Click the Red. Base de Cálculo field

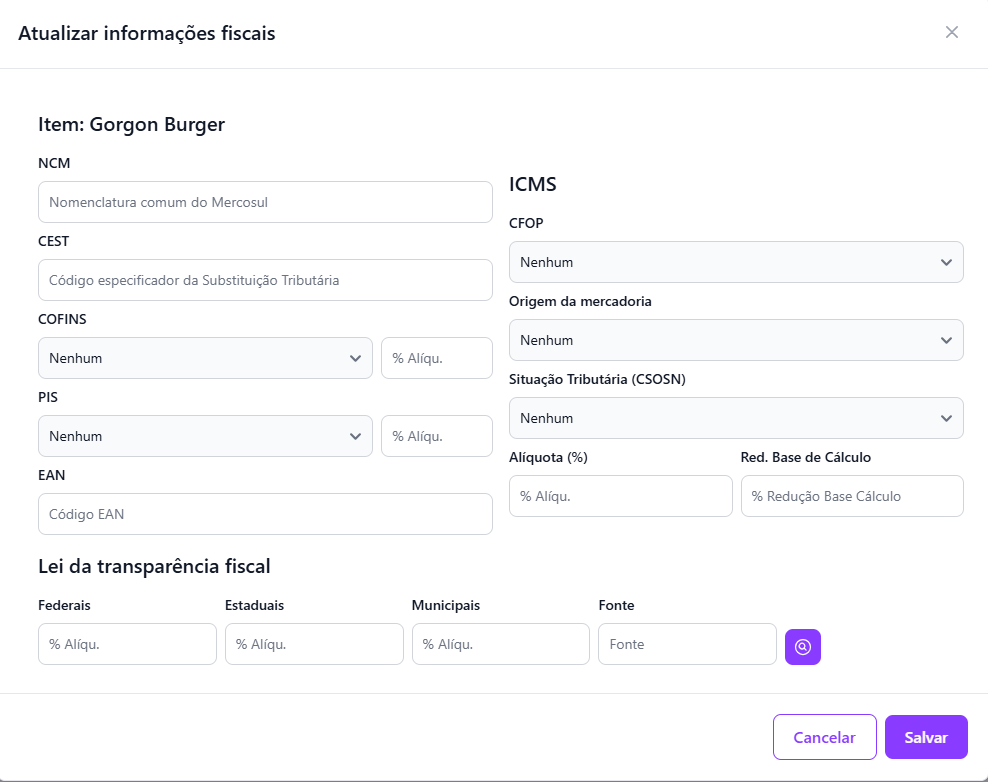point(852,496)
